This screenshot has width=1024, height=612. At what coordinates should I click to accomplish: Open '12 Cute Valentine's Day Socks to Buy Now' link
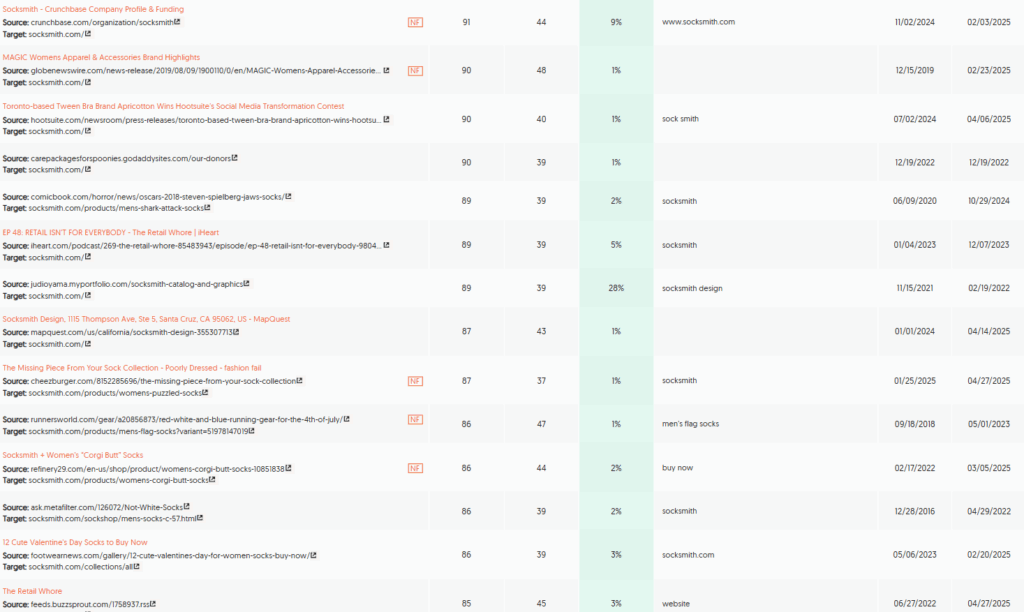74,543
